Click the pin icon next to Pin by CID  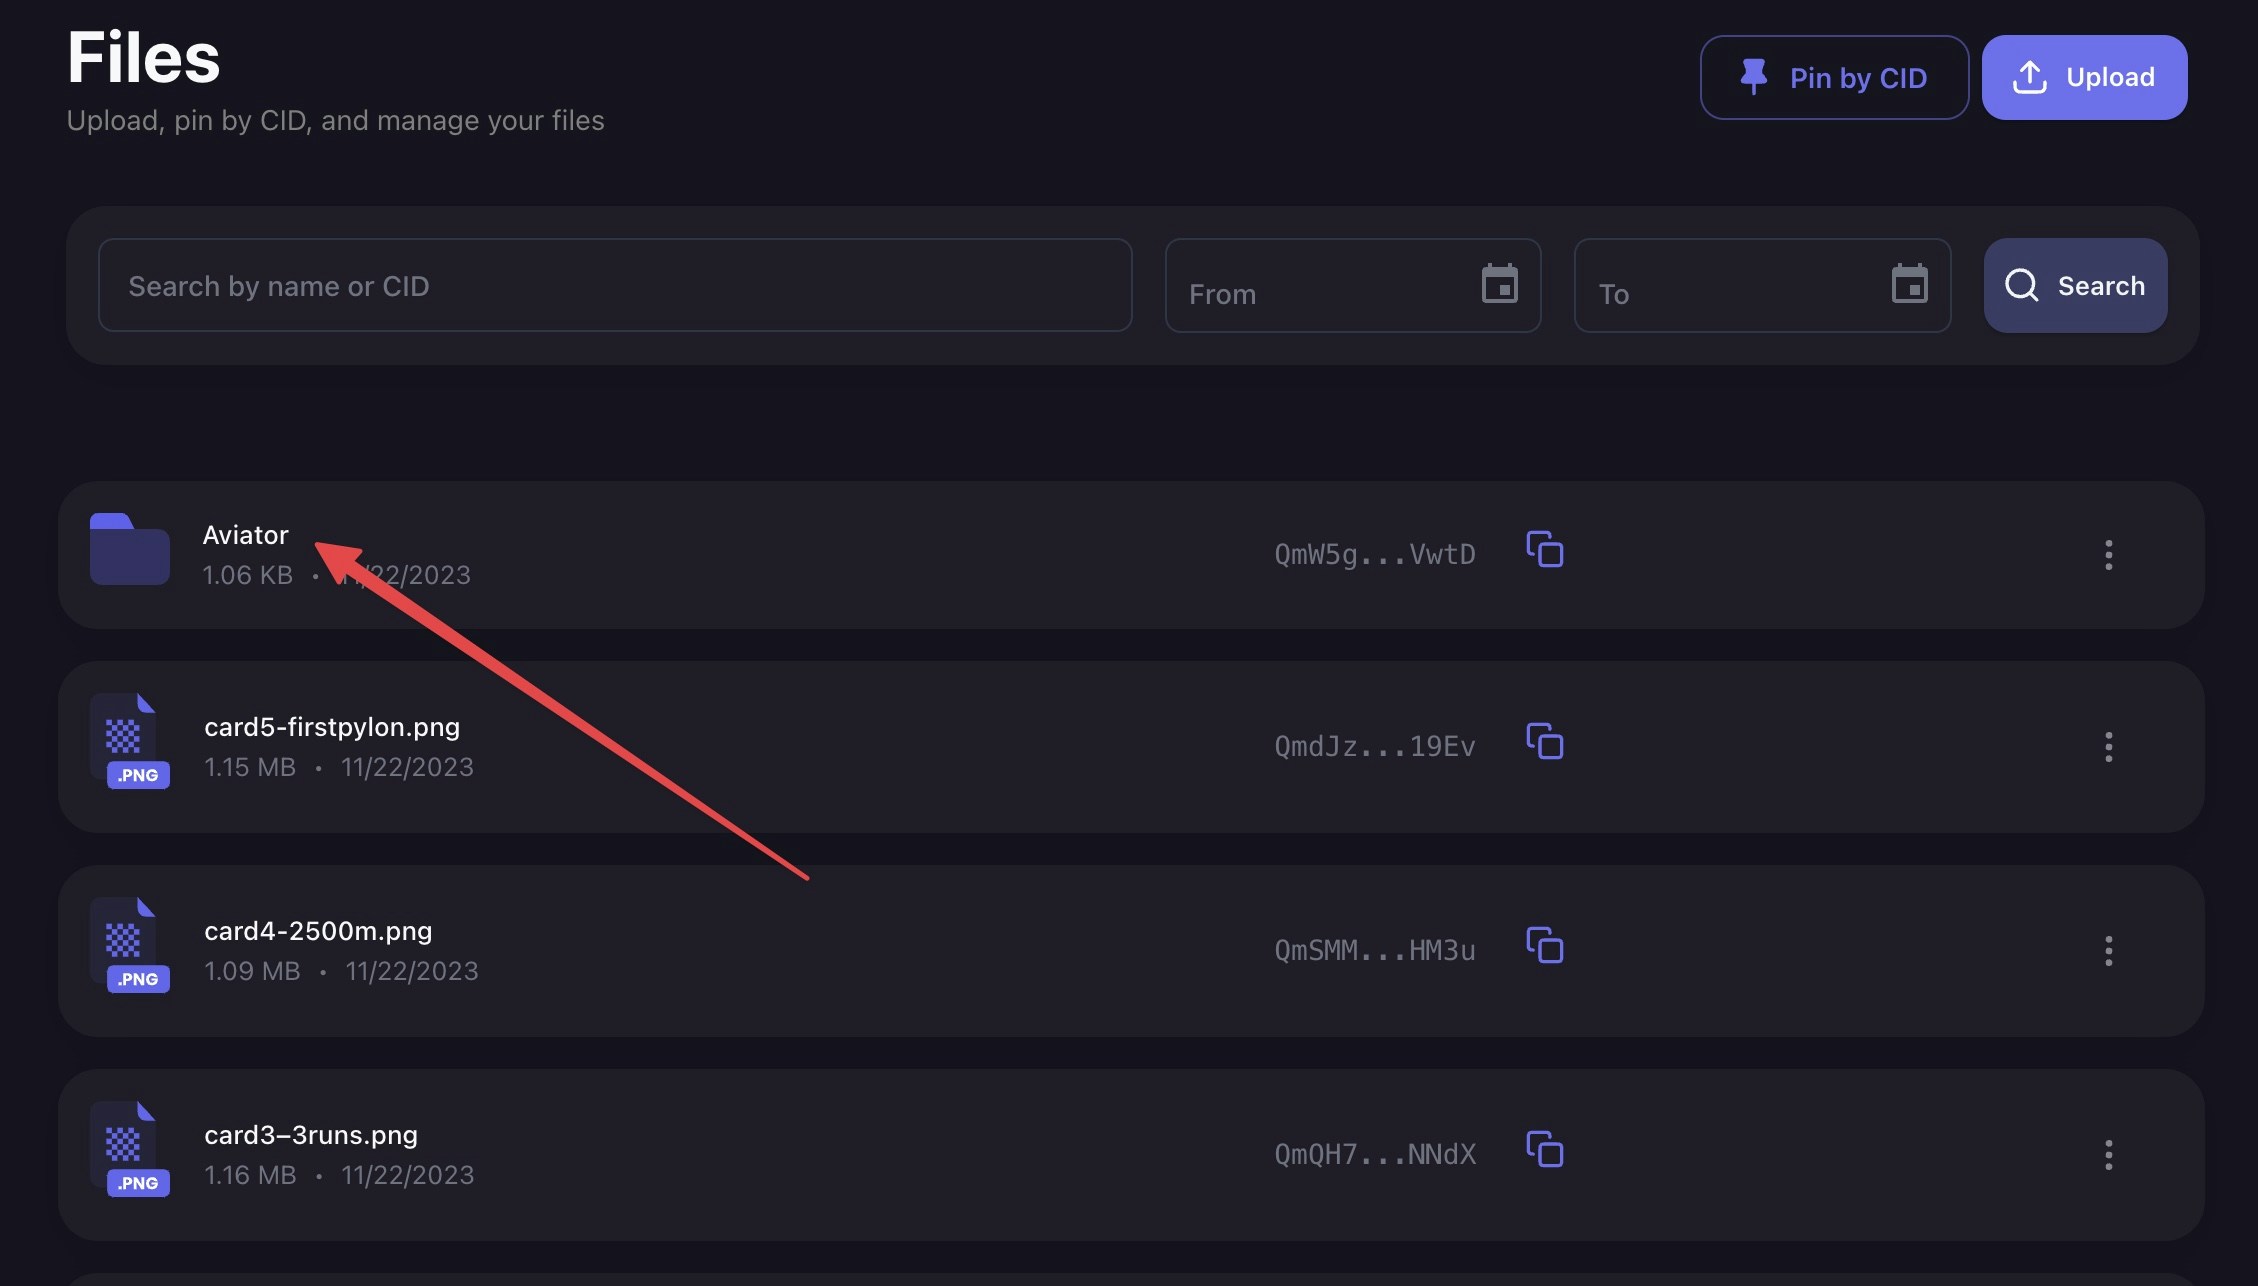coord(1756,76)
